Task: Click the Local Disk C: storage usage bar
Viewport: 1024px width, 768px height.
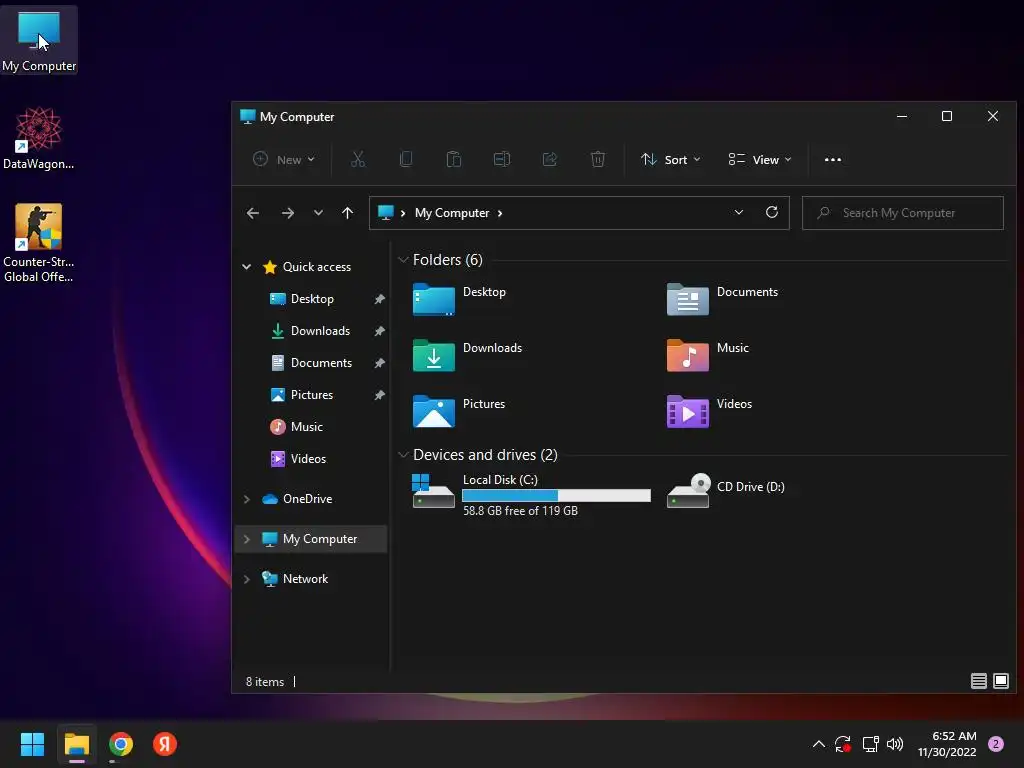Action: click(x=556, y=496)
